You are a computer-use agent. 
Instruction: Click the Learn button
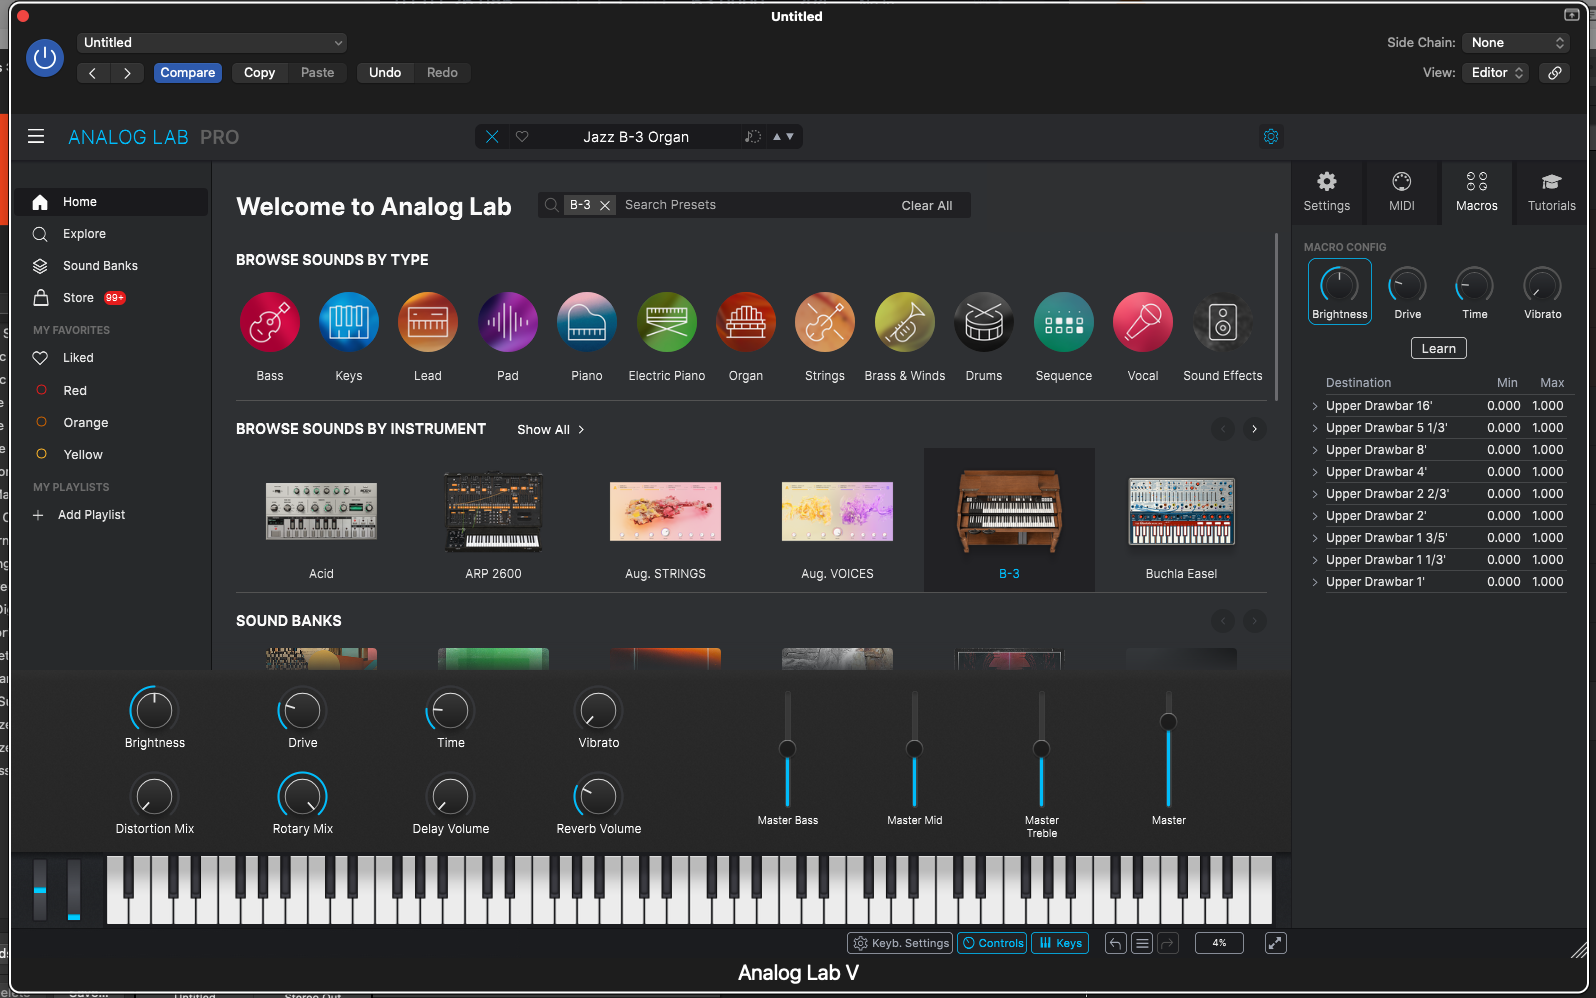pos(1439,349)
